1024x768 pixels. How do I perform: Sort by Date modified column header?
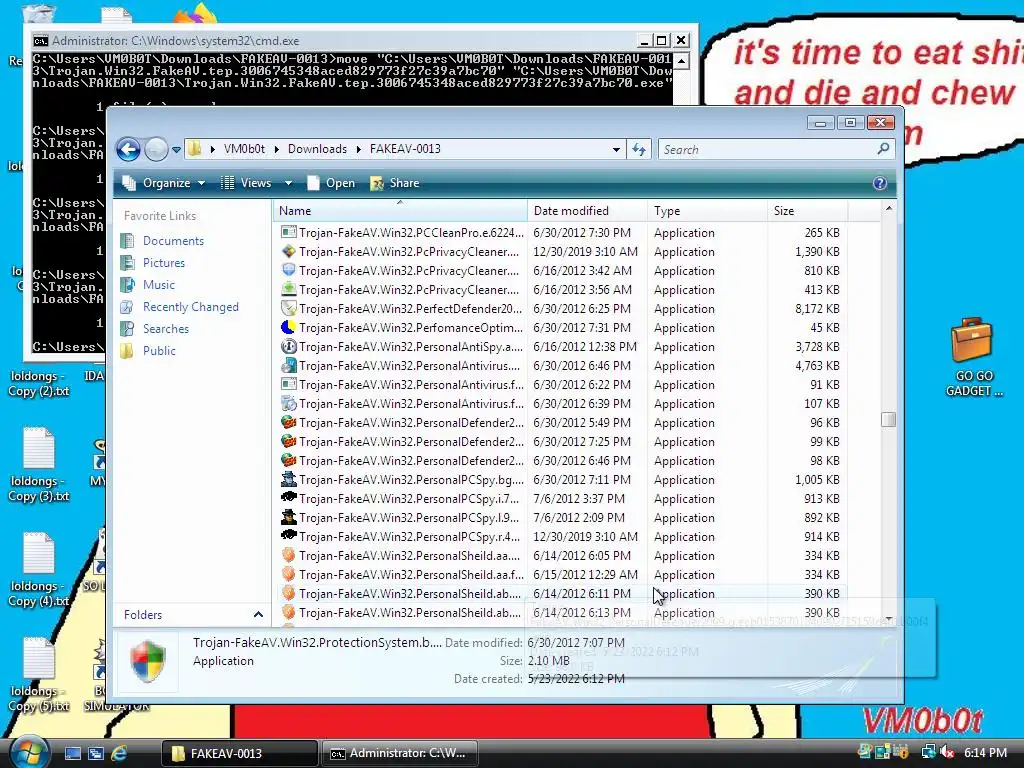tap(587, 211)
